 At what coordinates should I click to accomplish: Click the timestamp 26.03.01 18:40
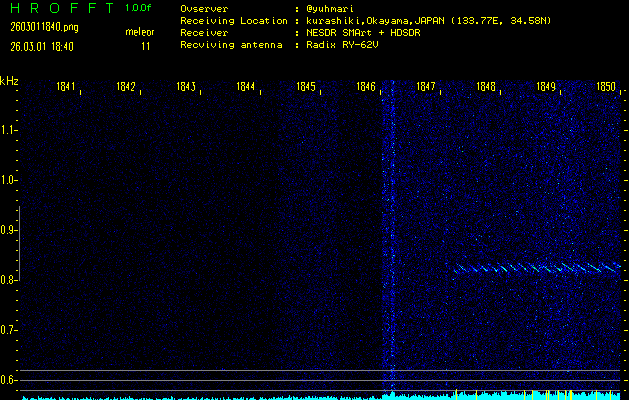[x=42, y=47]
